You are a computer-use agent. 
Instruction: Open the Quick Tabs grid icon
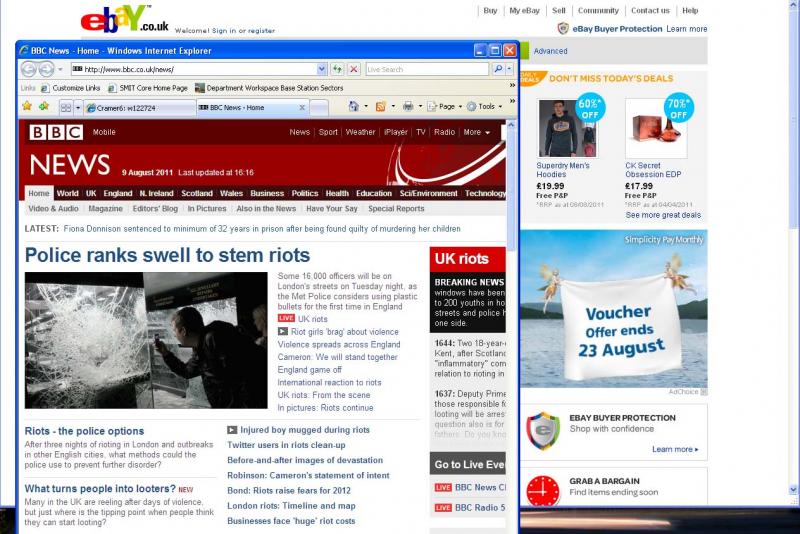click(66, 108)
